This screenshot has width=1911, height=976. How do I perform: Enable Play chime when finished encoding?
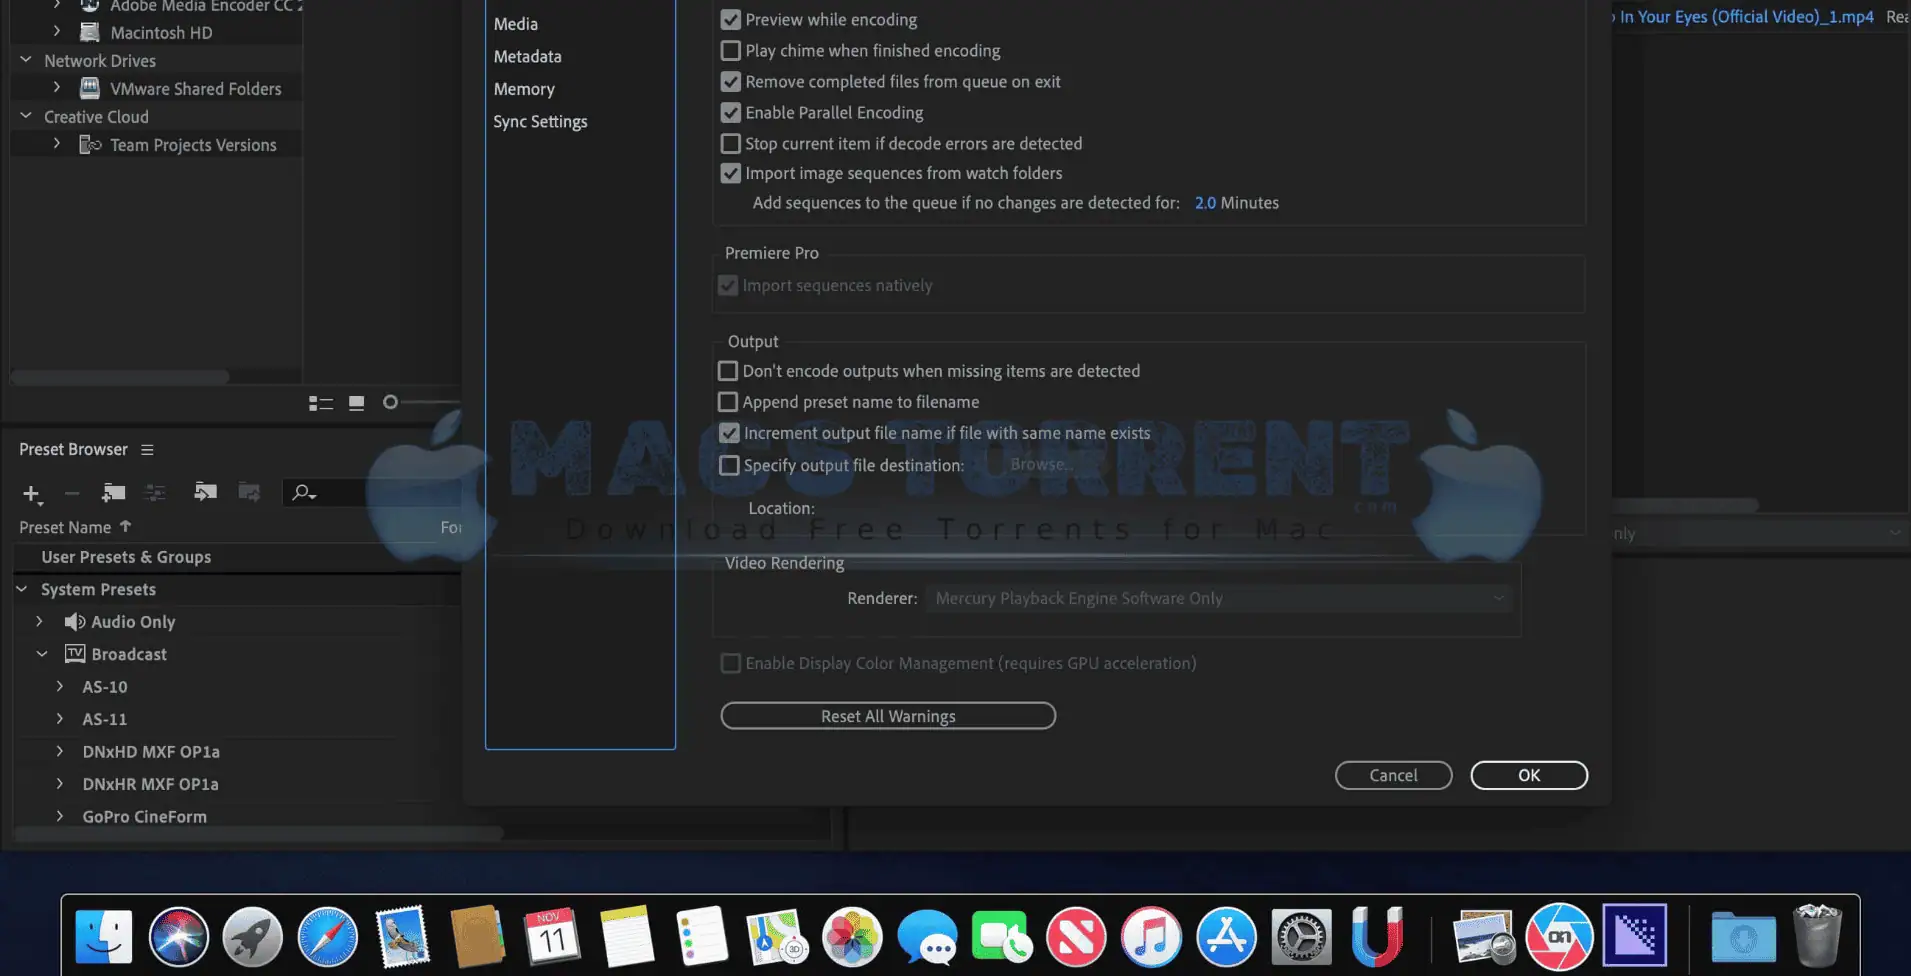[731, 51]
